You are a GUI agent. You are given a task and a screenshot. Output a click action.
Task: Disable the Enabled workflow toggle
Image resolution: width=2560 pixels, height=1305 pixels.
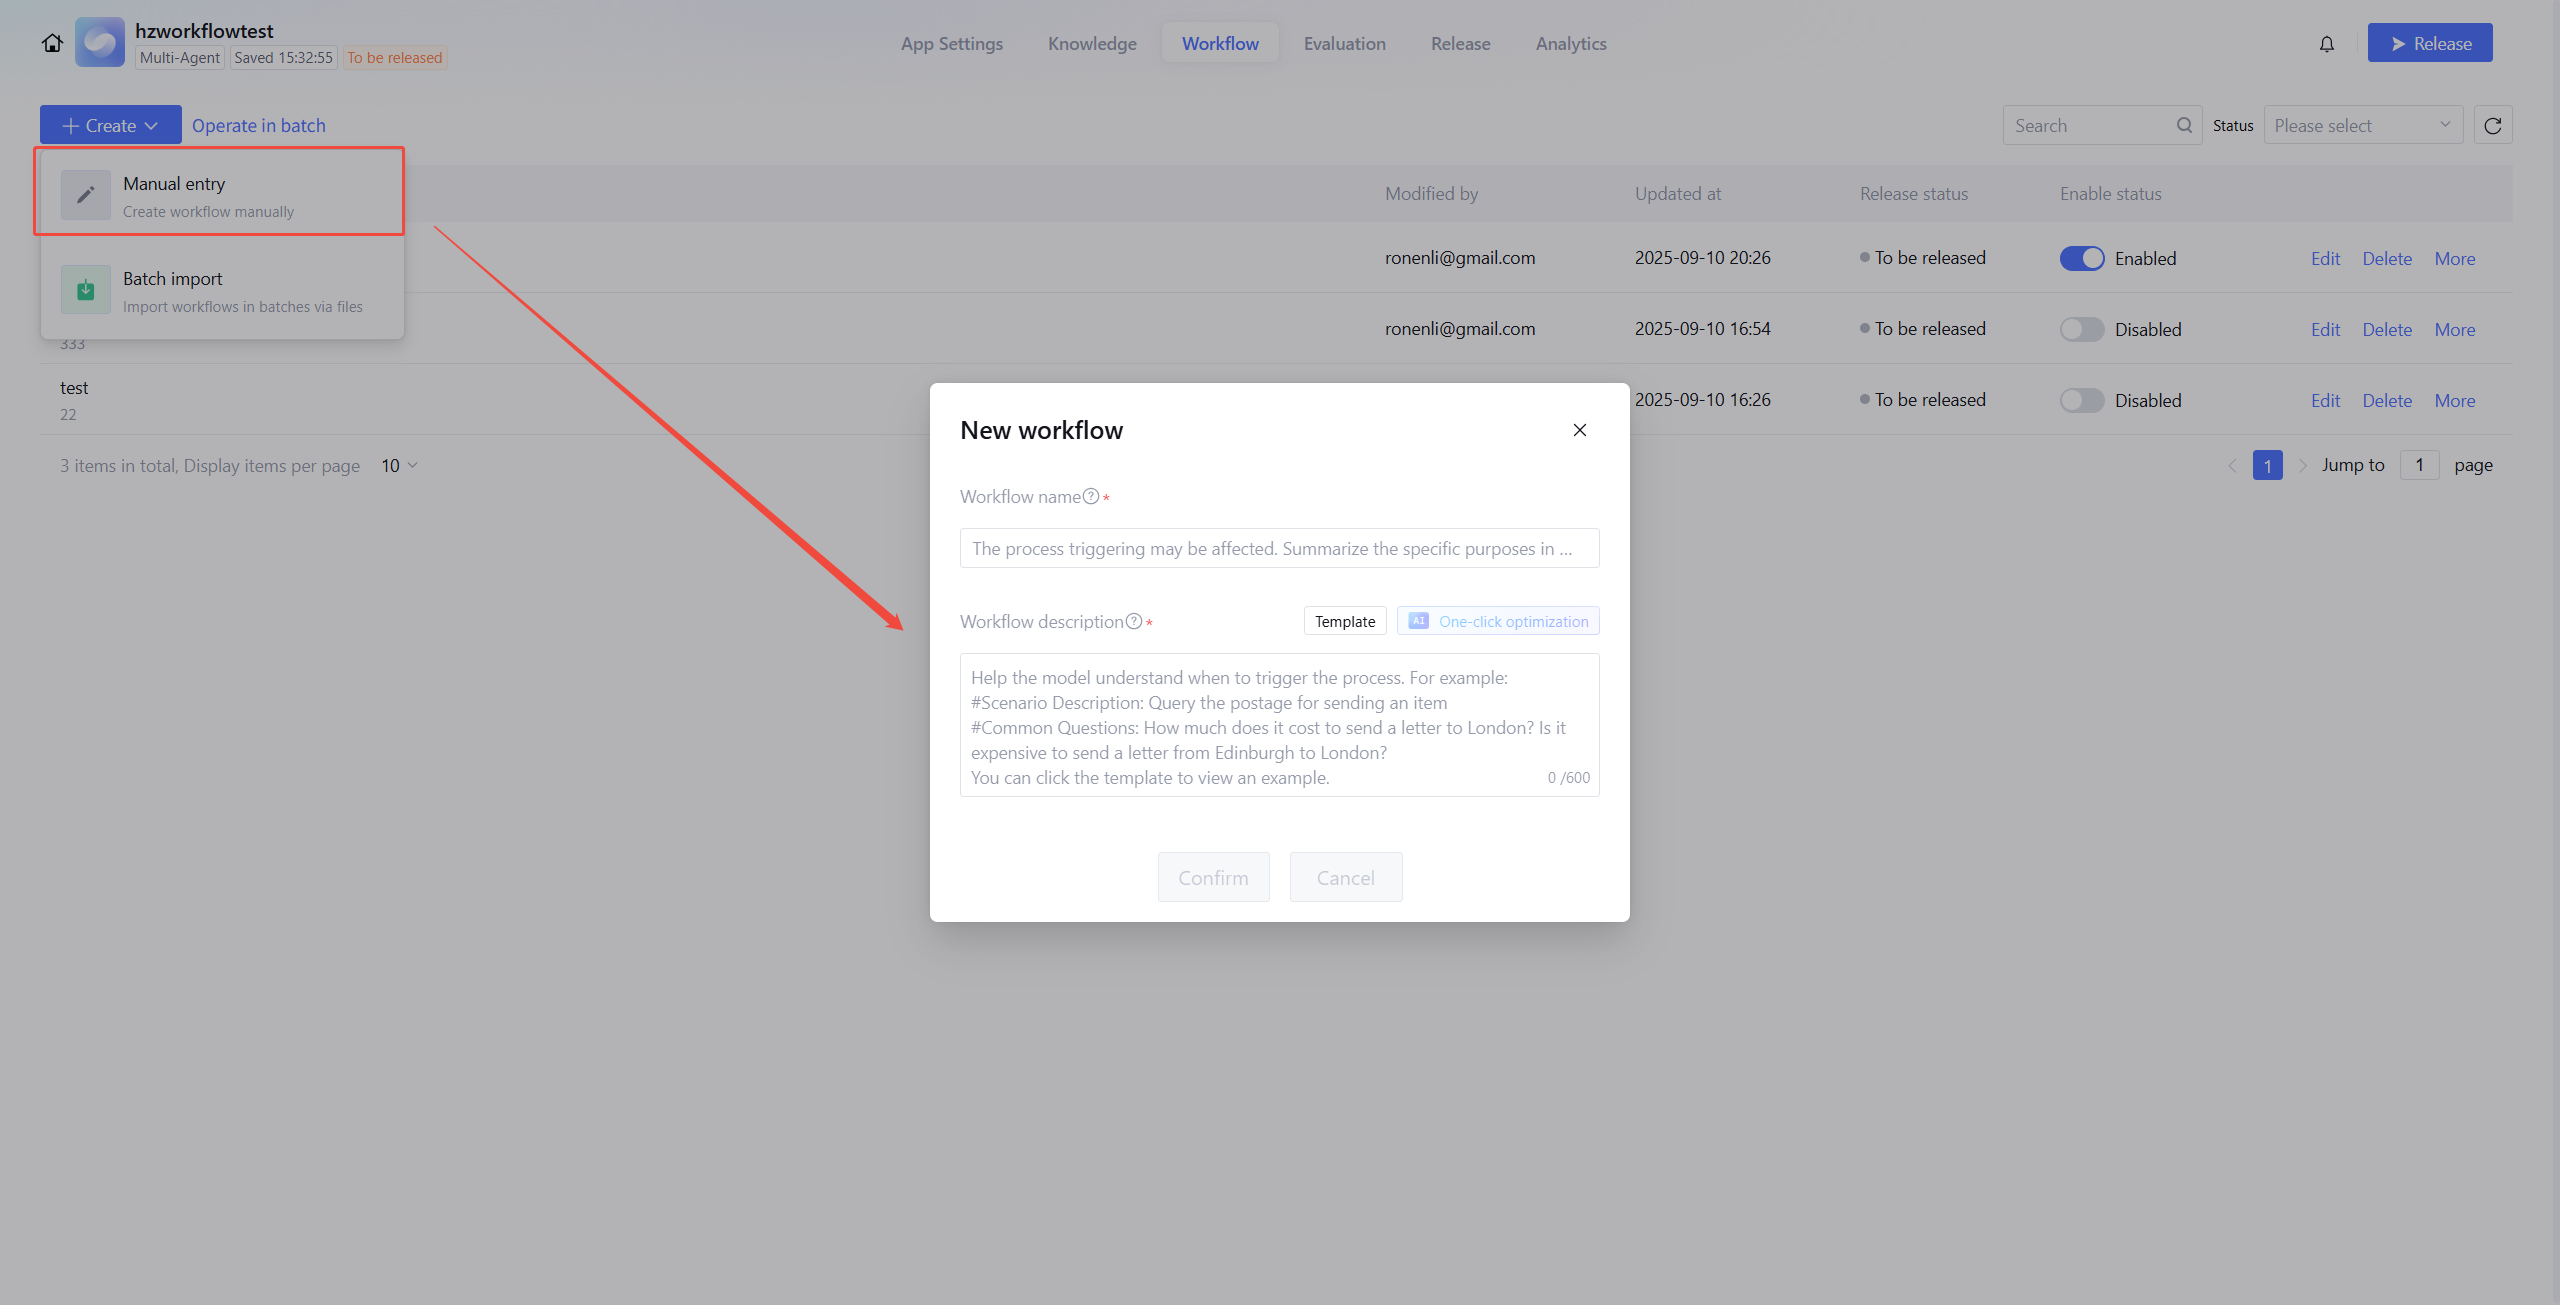pos(2082,259)
